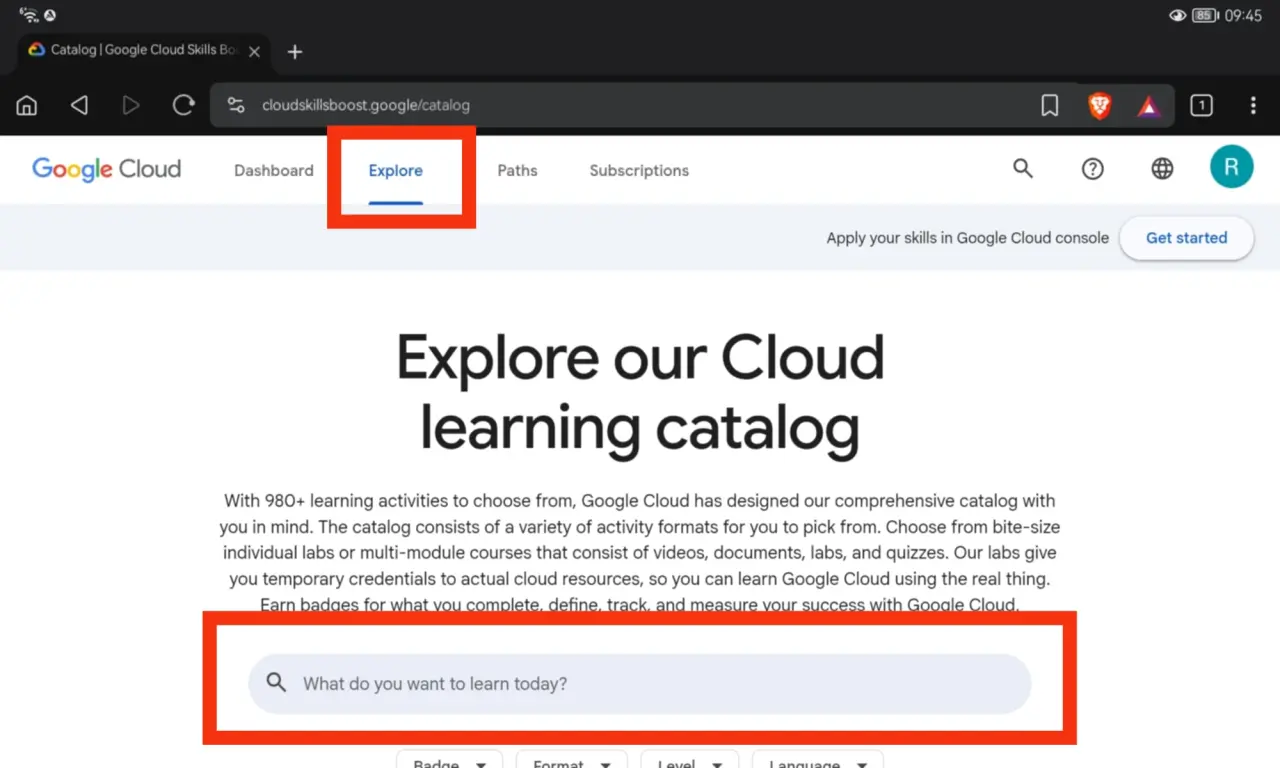
Task: Open a new browser tab with plus
Action: point(295,52)
